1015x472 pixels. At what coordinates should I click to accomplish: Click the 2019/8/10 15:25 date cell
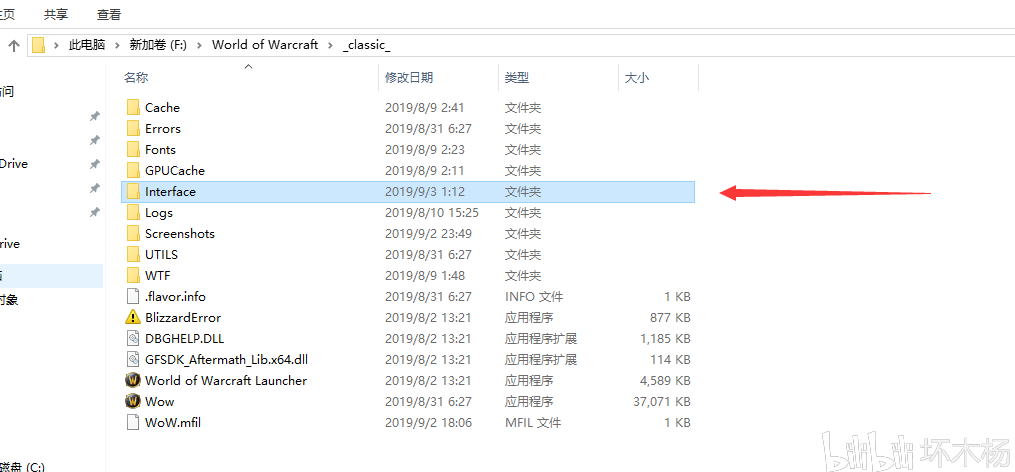[x=432, y=212]
